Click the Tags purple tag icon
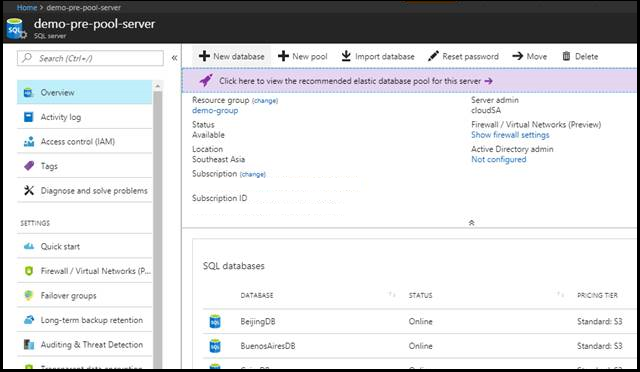 29,166
